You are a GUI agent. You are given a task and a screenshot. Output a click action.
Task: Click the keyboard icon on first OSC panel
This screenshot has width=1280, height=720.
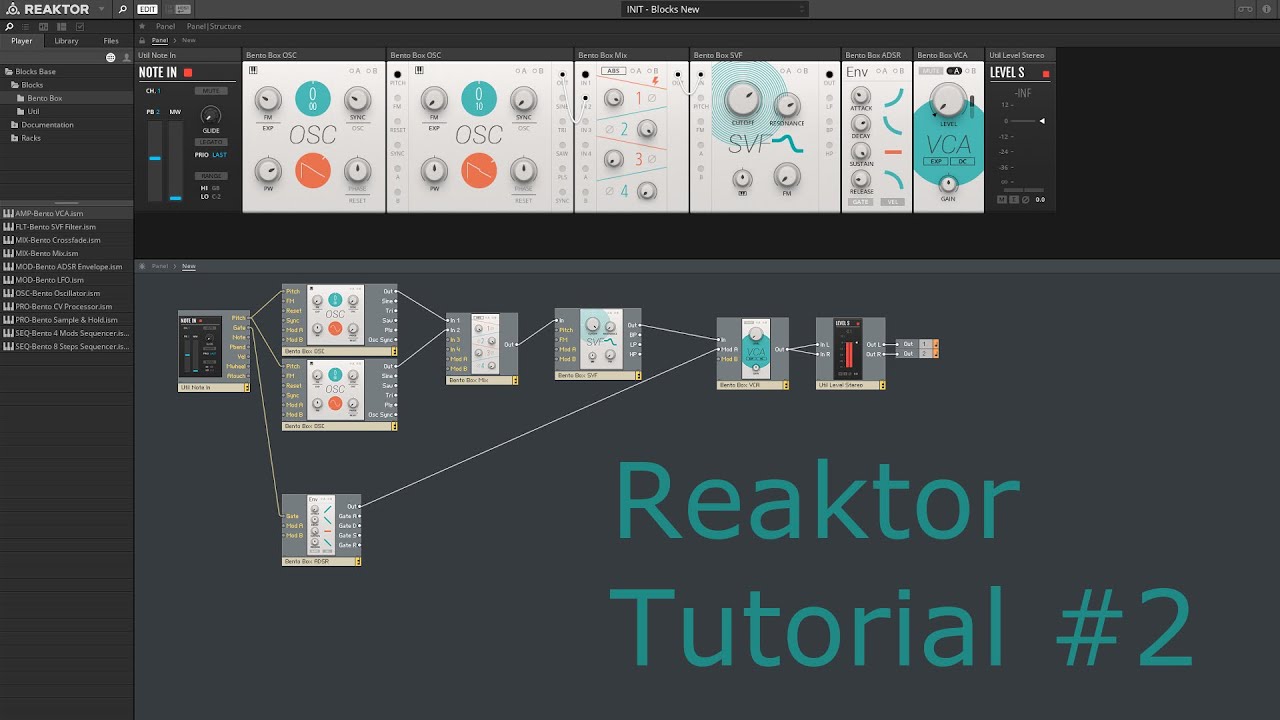[x=253, y=70]
